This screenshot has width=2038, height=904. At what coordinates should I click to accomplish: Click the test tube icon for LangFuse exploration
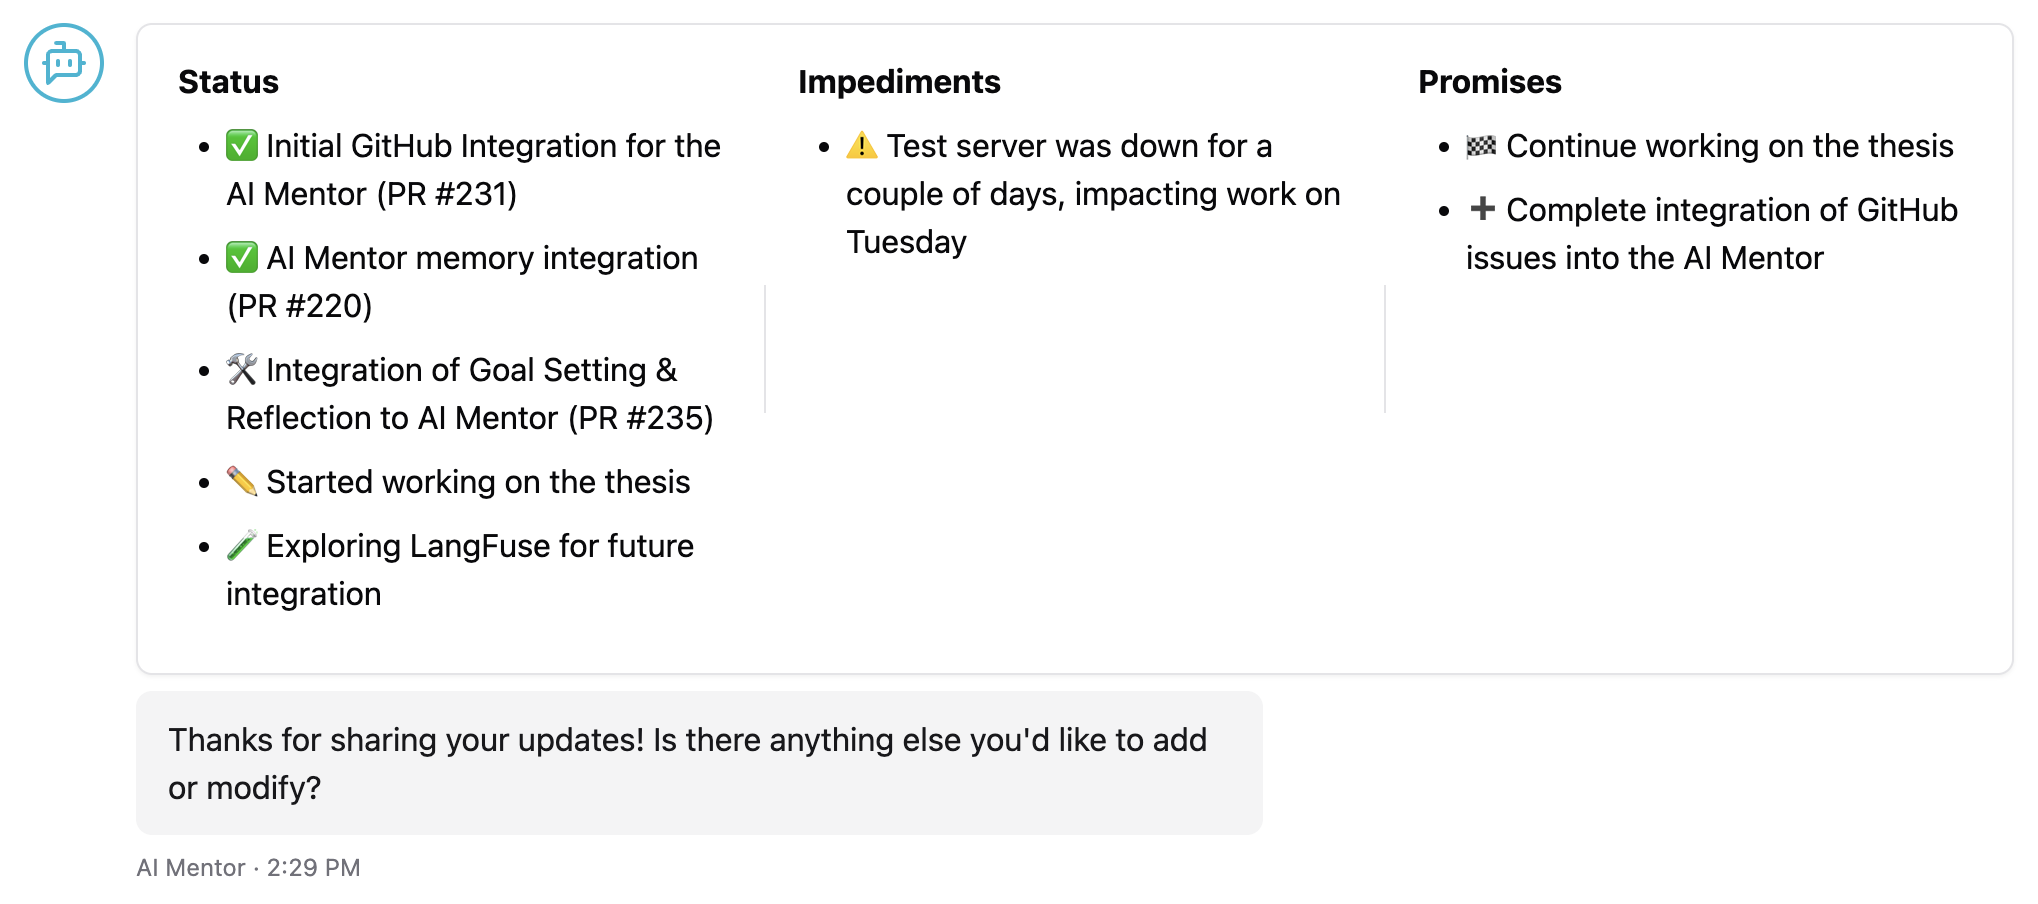click(x=240, y=545)
